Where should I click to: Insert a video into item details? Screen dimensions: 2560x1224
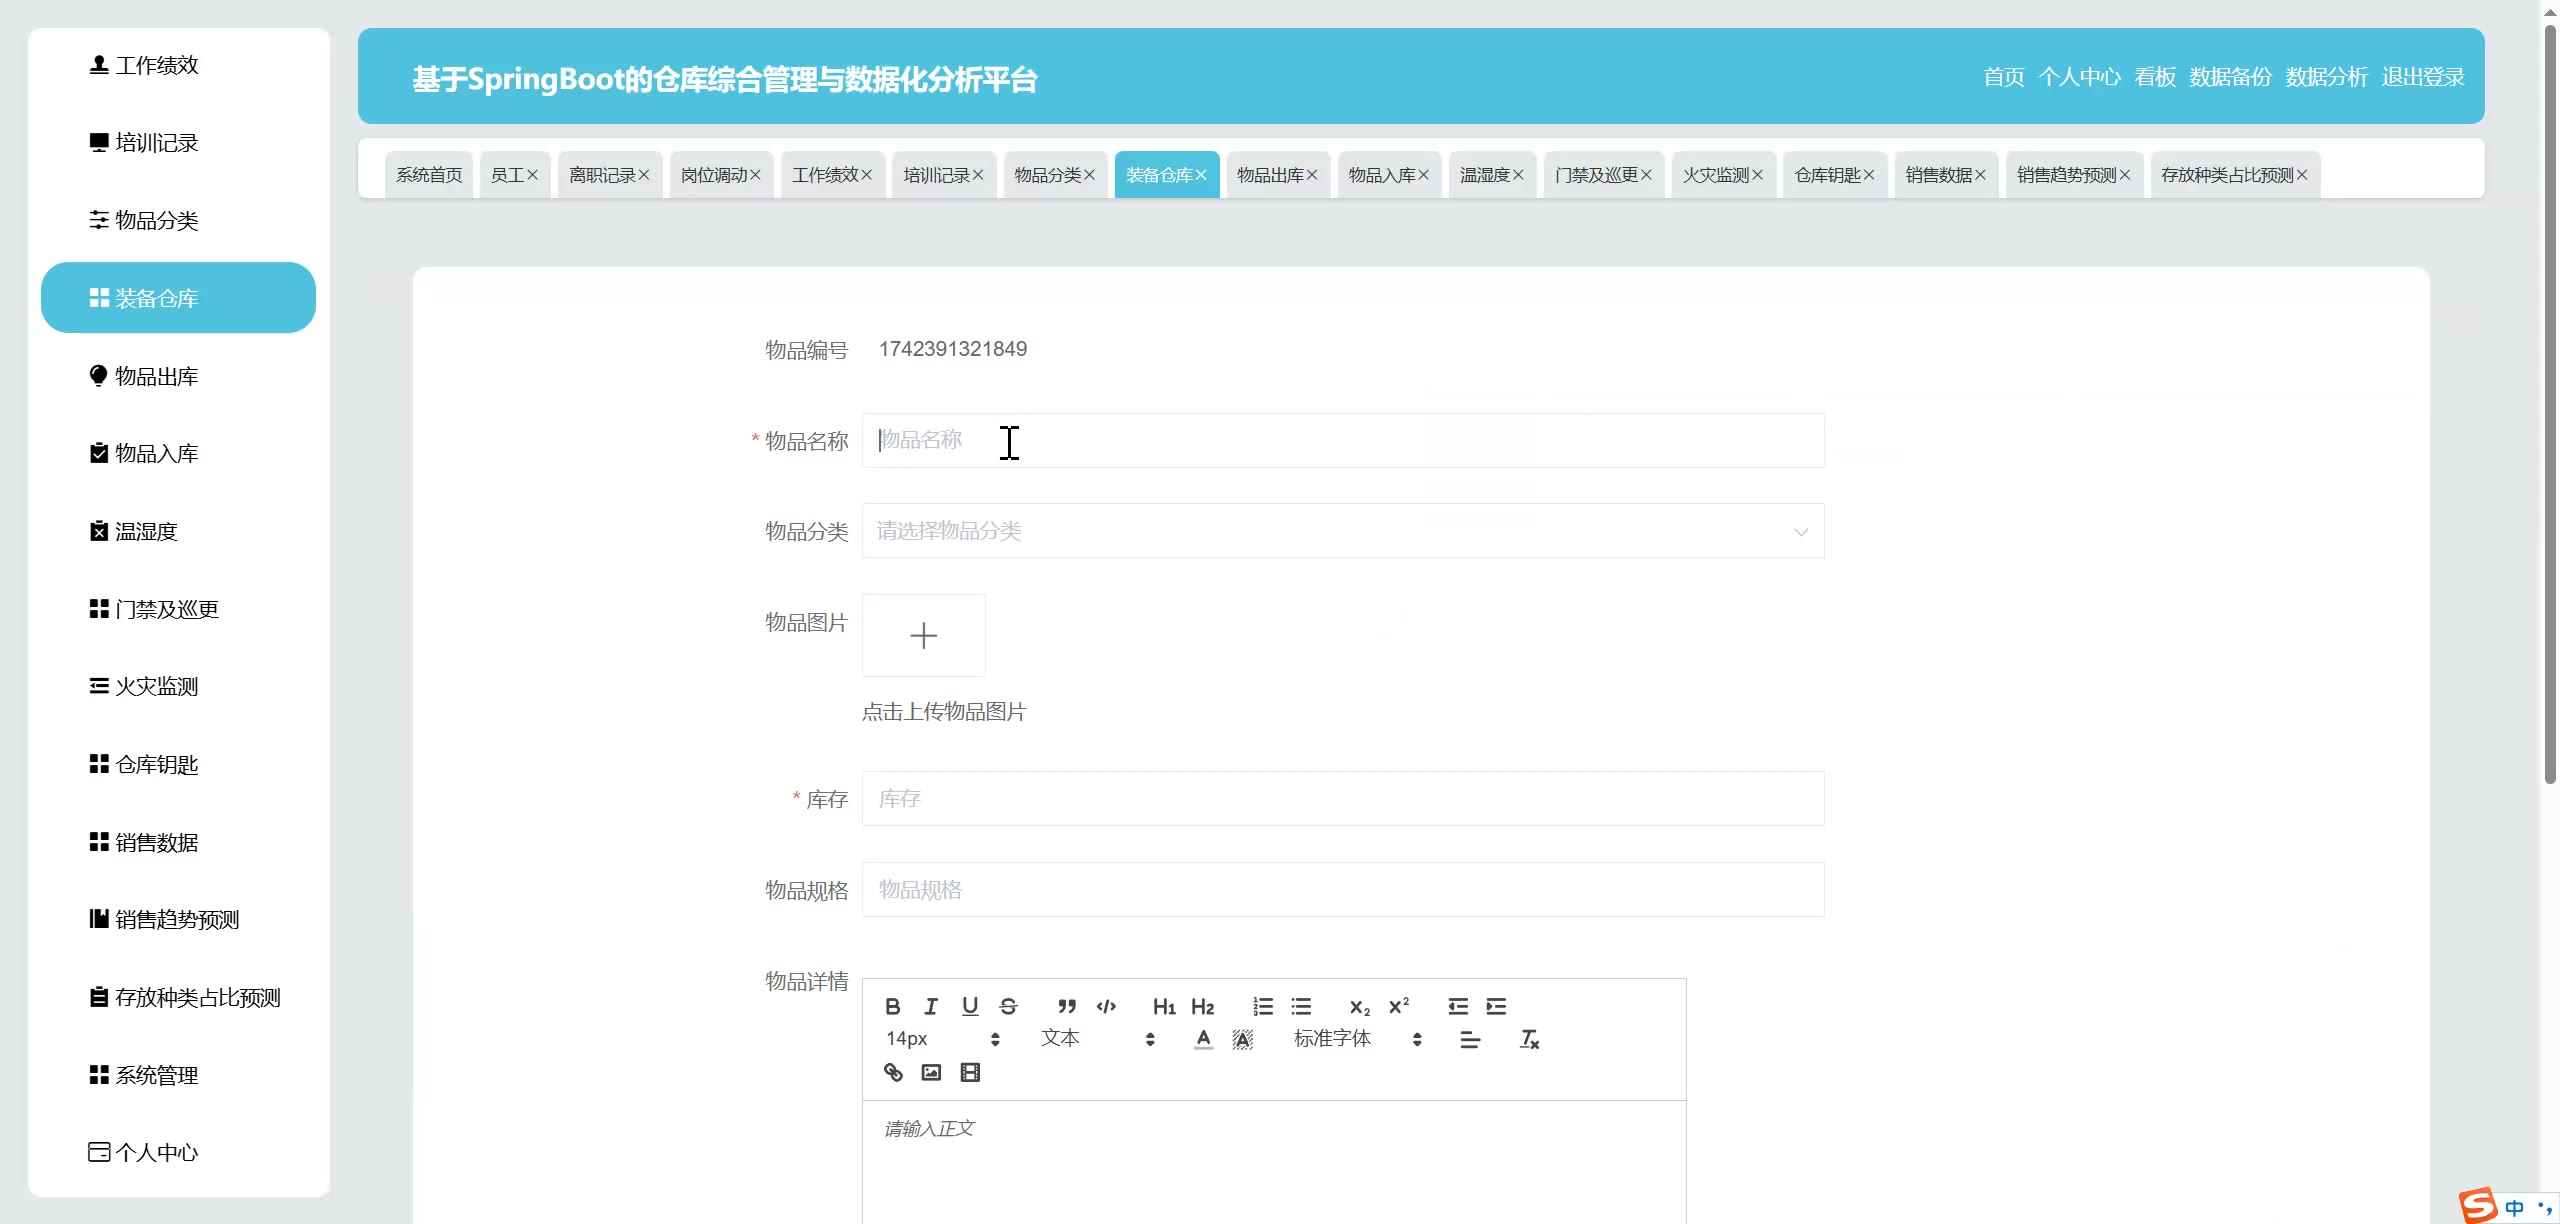(x=970, y=1072)
